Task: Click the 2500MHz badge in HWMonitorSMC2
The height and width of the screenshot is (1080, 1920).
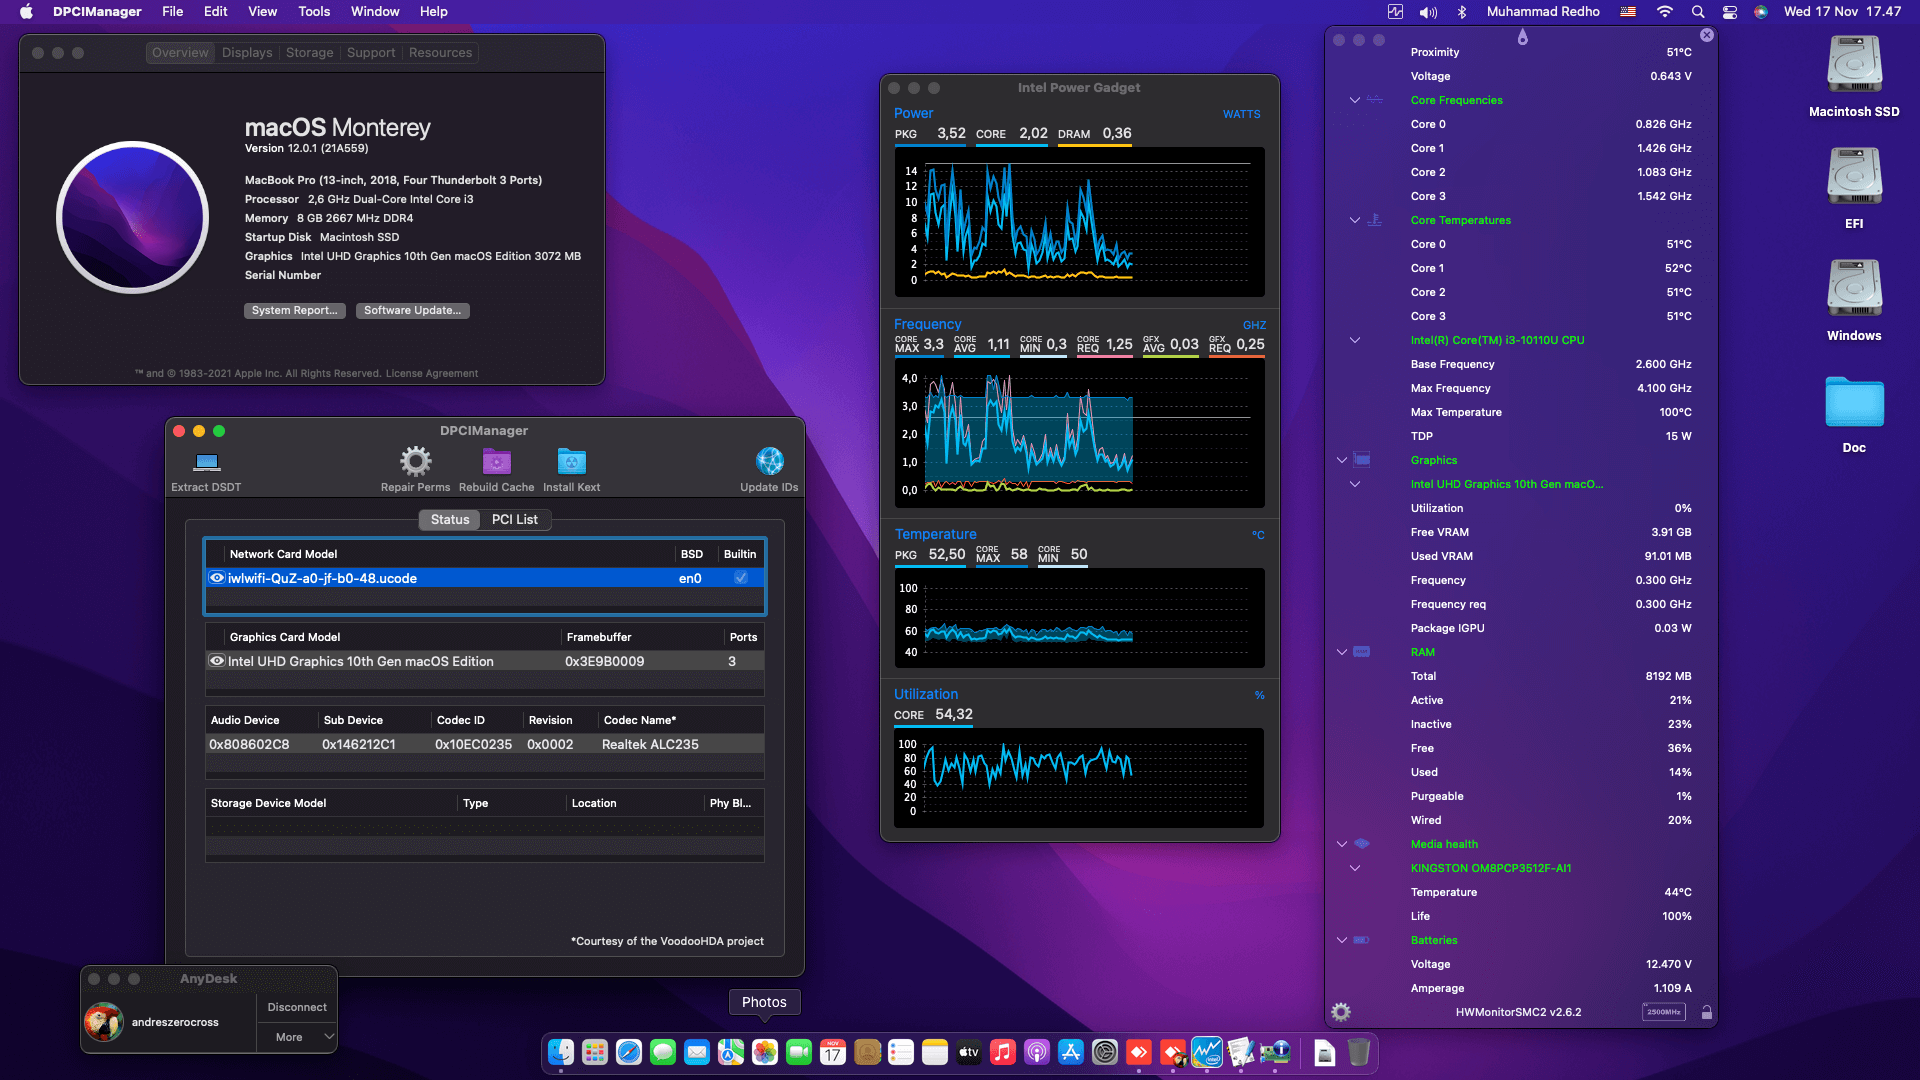Action: (x=1663, y=1012)
